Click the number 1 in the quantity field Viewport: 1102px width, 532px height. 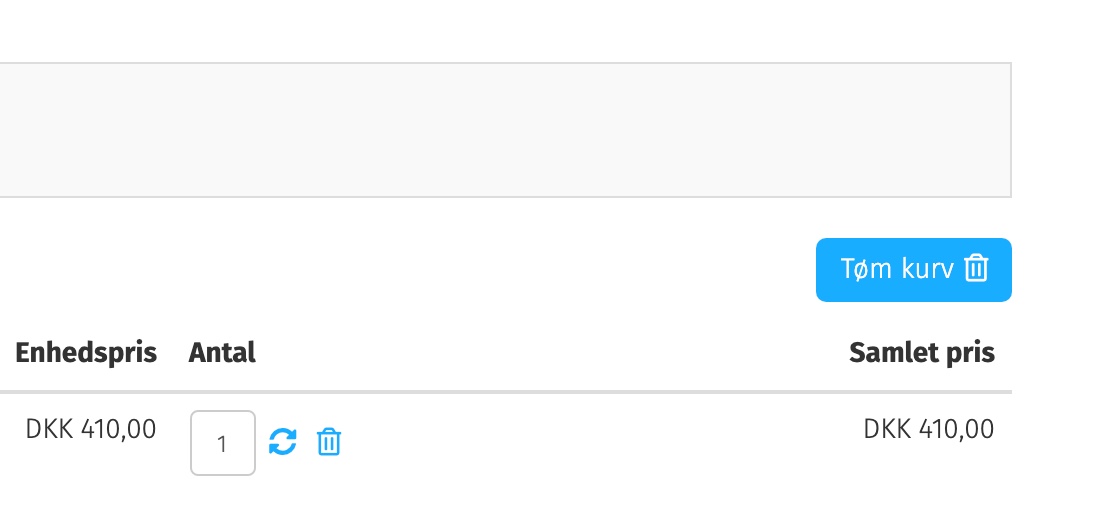tap(222, 443)
